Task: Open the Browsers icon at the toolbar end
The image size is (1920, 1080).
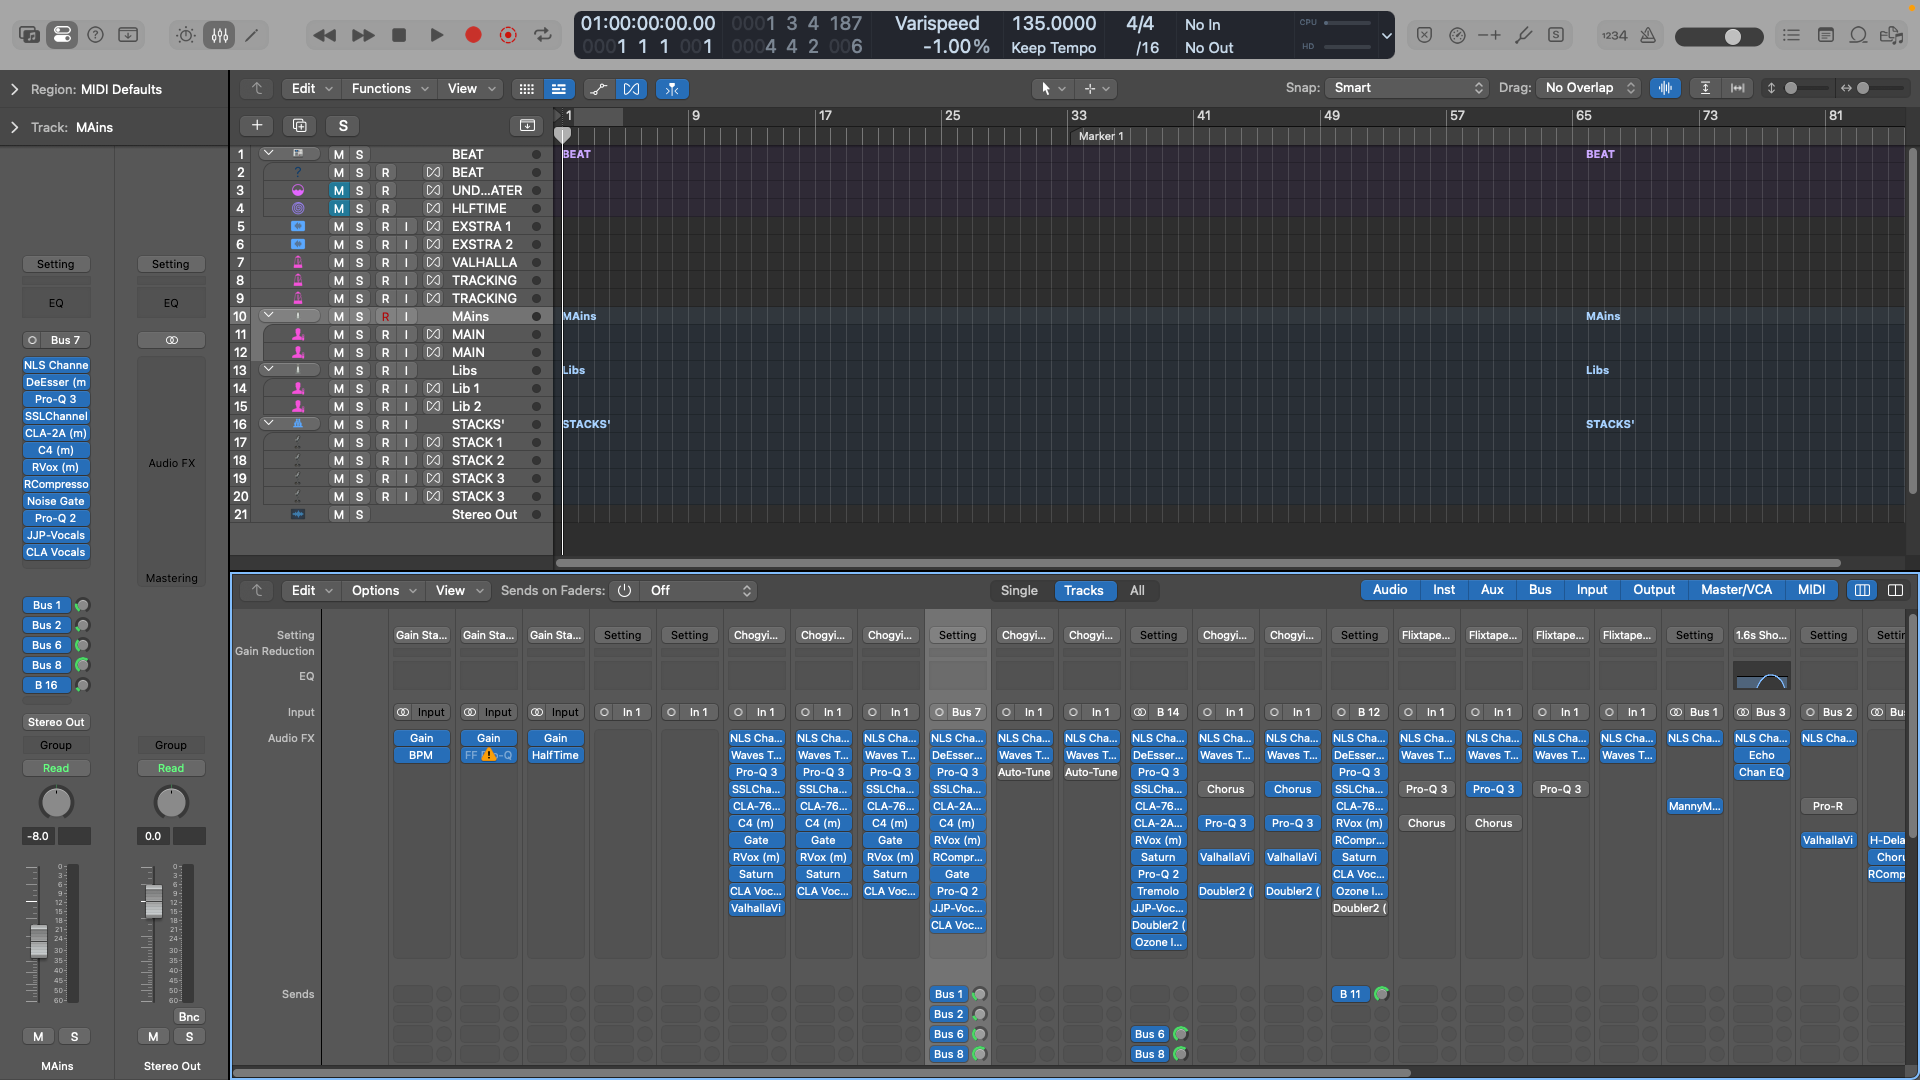Action: [1891, 35]
